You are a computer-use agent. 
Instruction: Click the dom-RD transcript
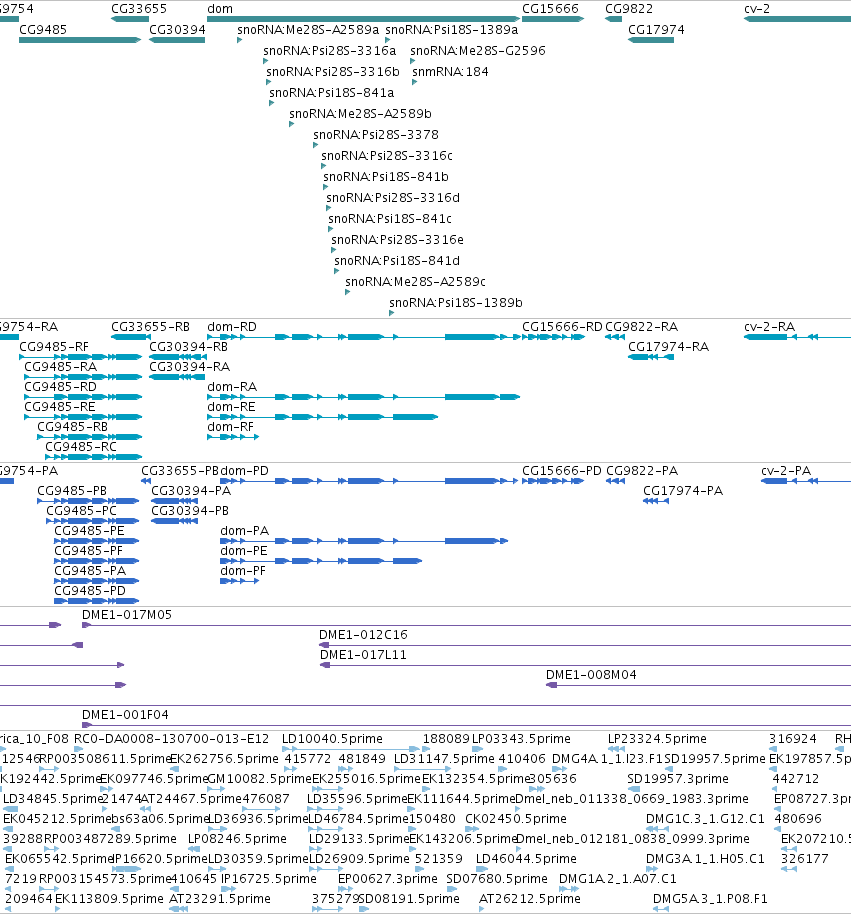[364, 338]
